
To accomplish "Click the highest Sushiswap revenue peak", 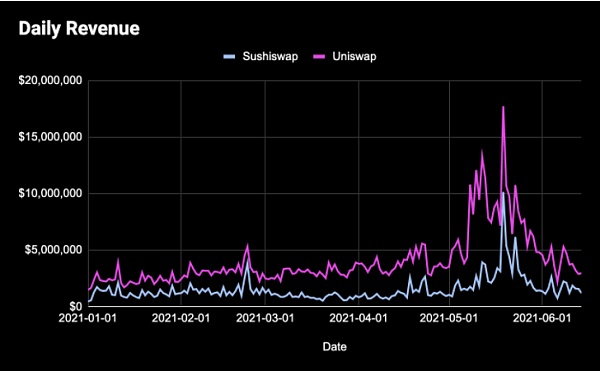I will click(x=503, y=193).
